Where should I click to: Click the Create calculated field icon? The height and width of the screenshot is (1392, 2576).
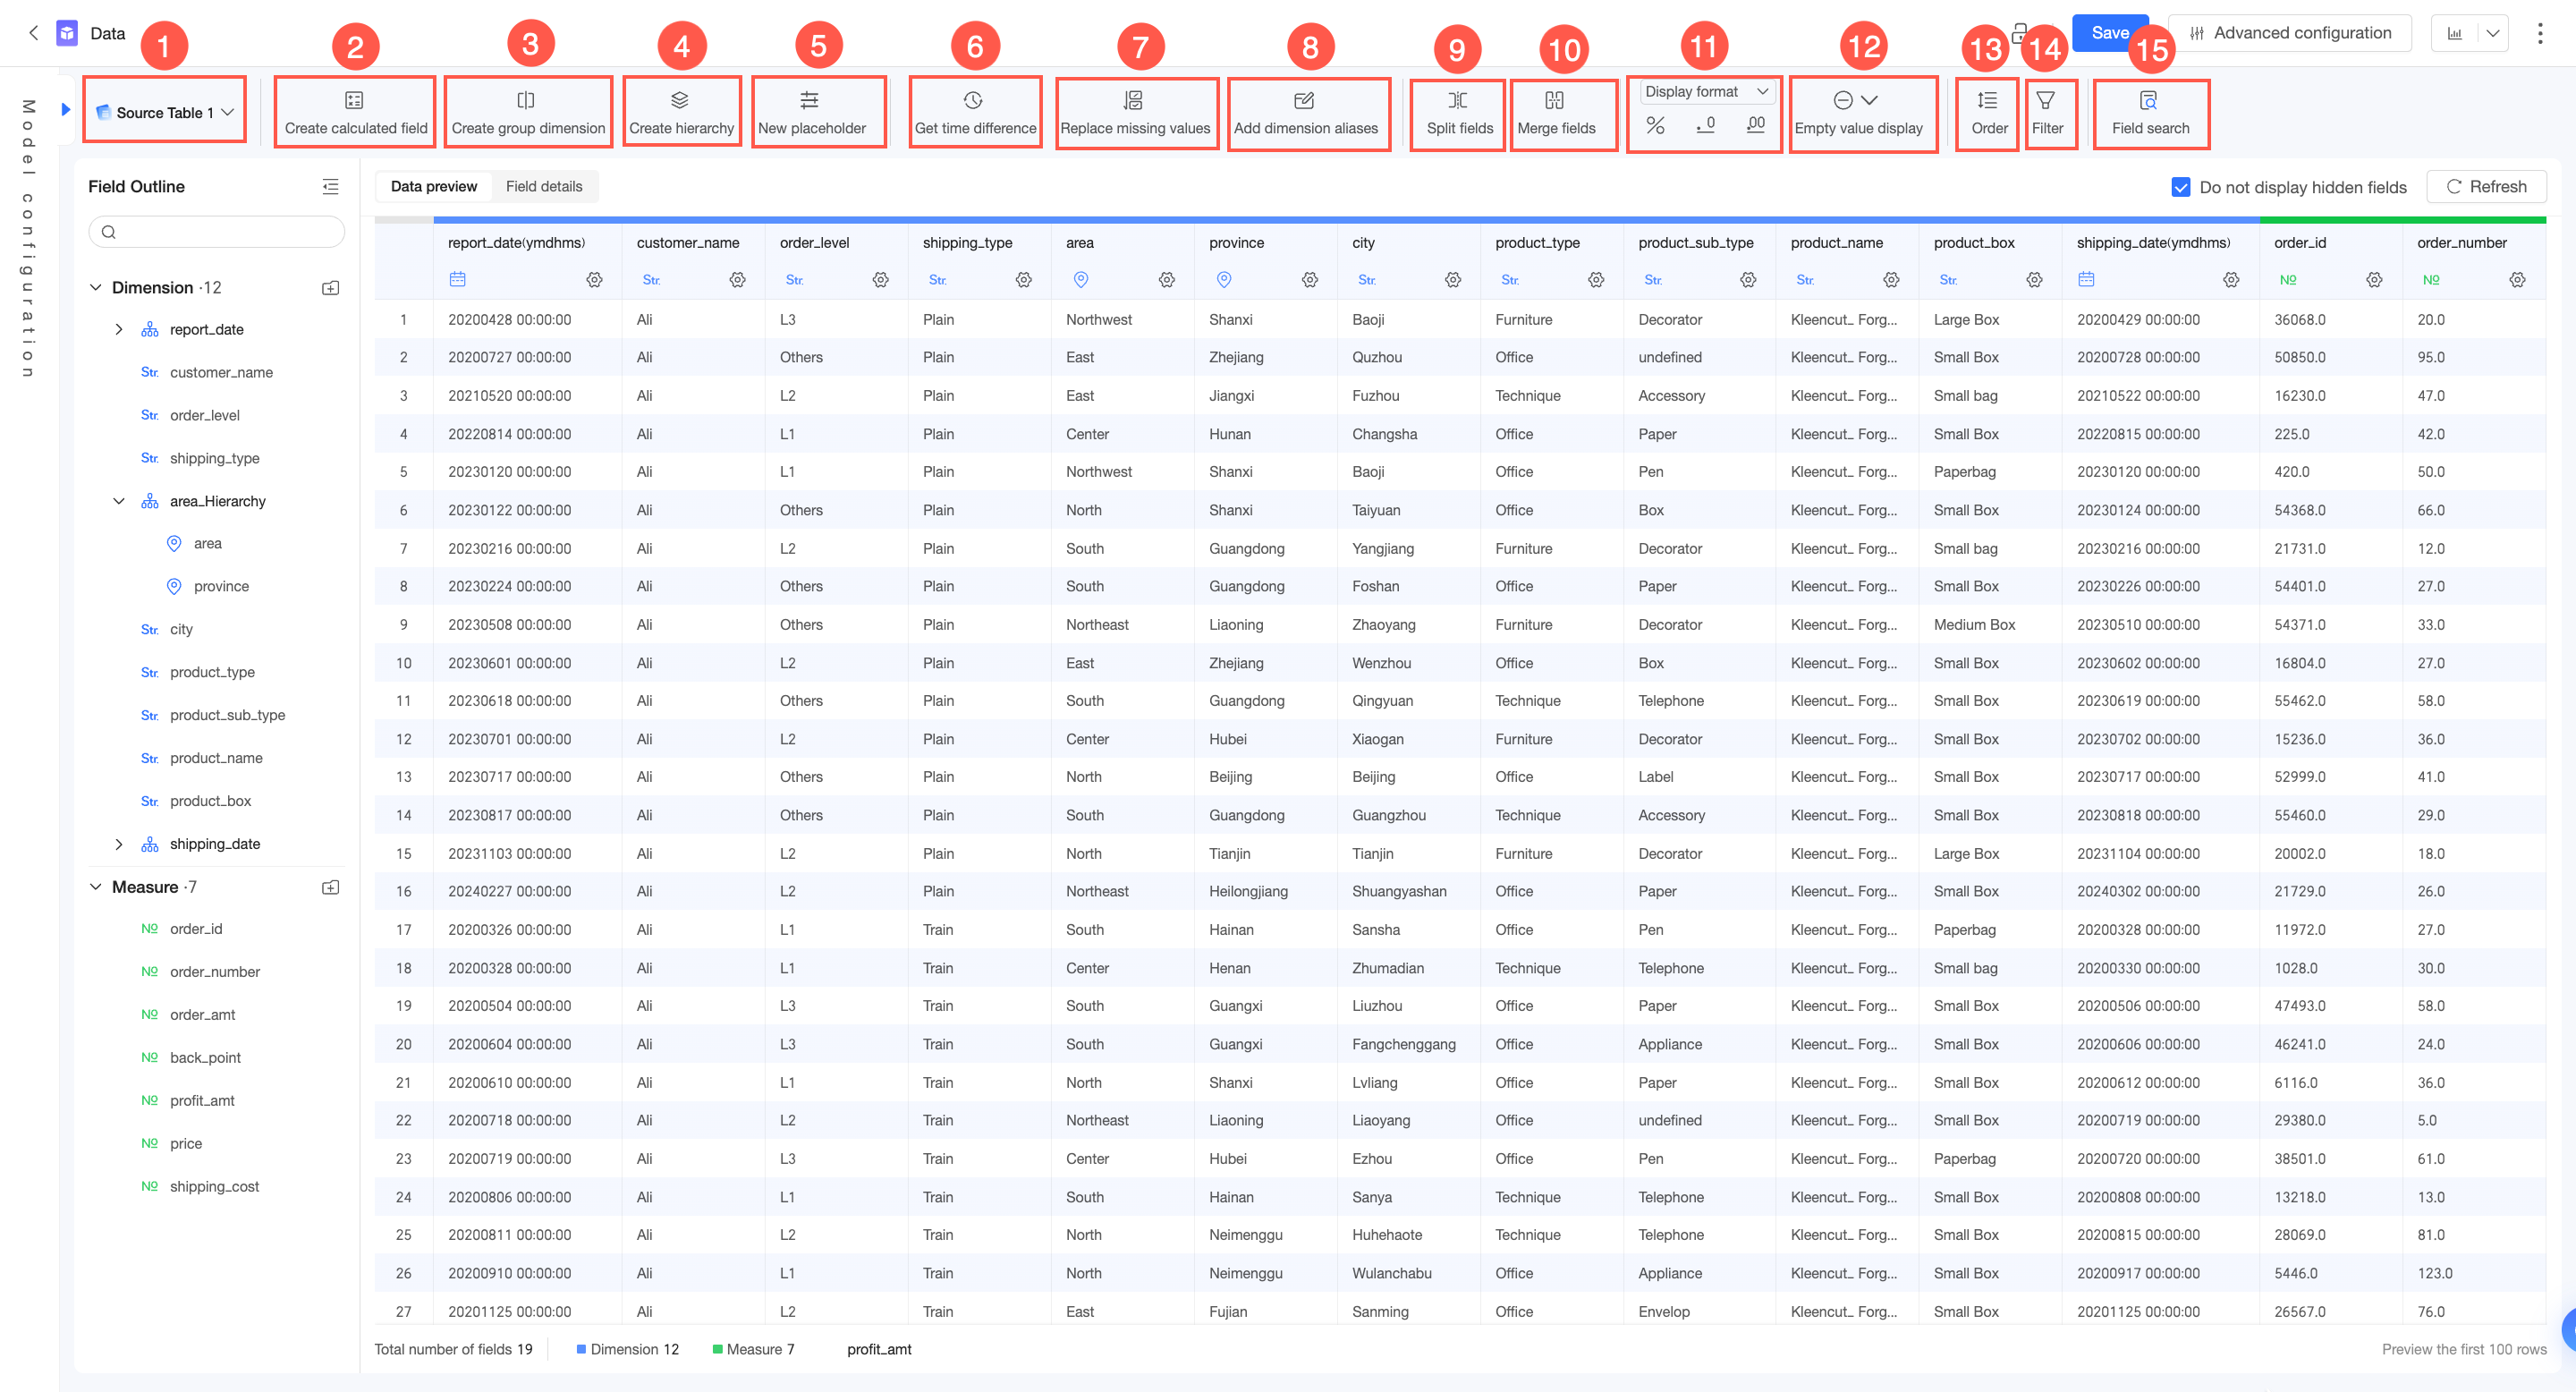(x=354, y=100)
